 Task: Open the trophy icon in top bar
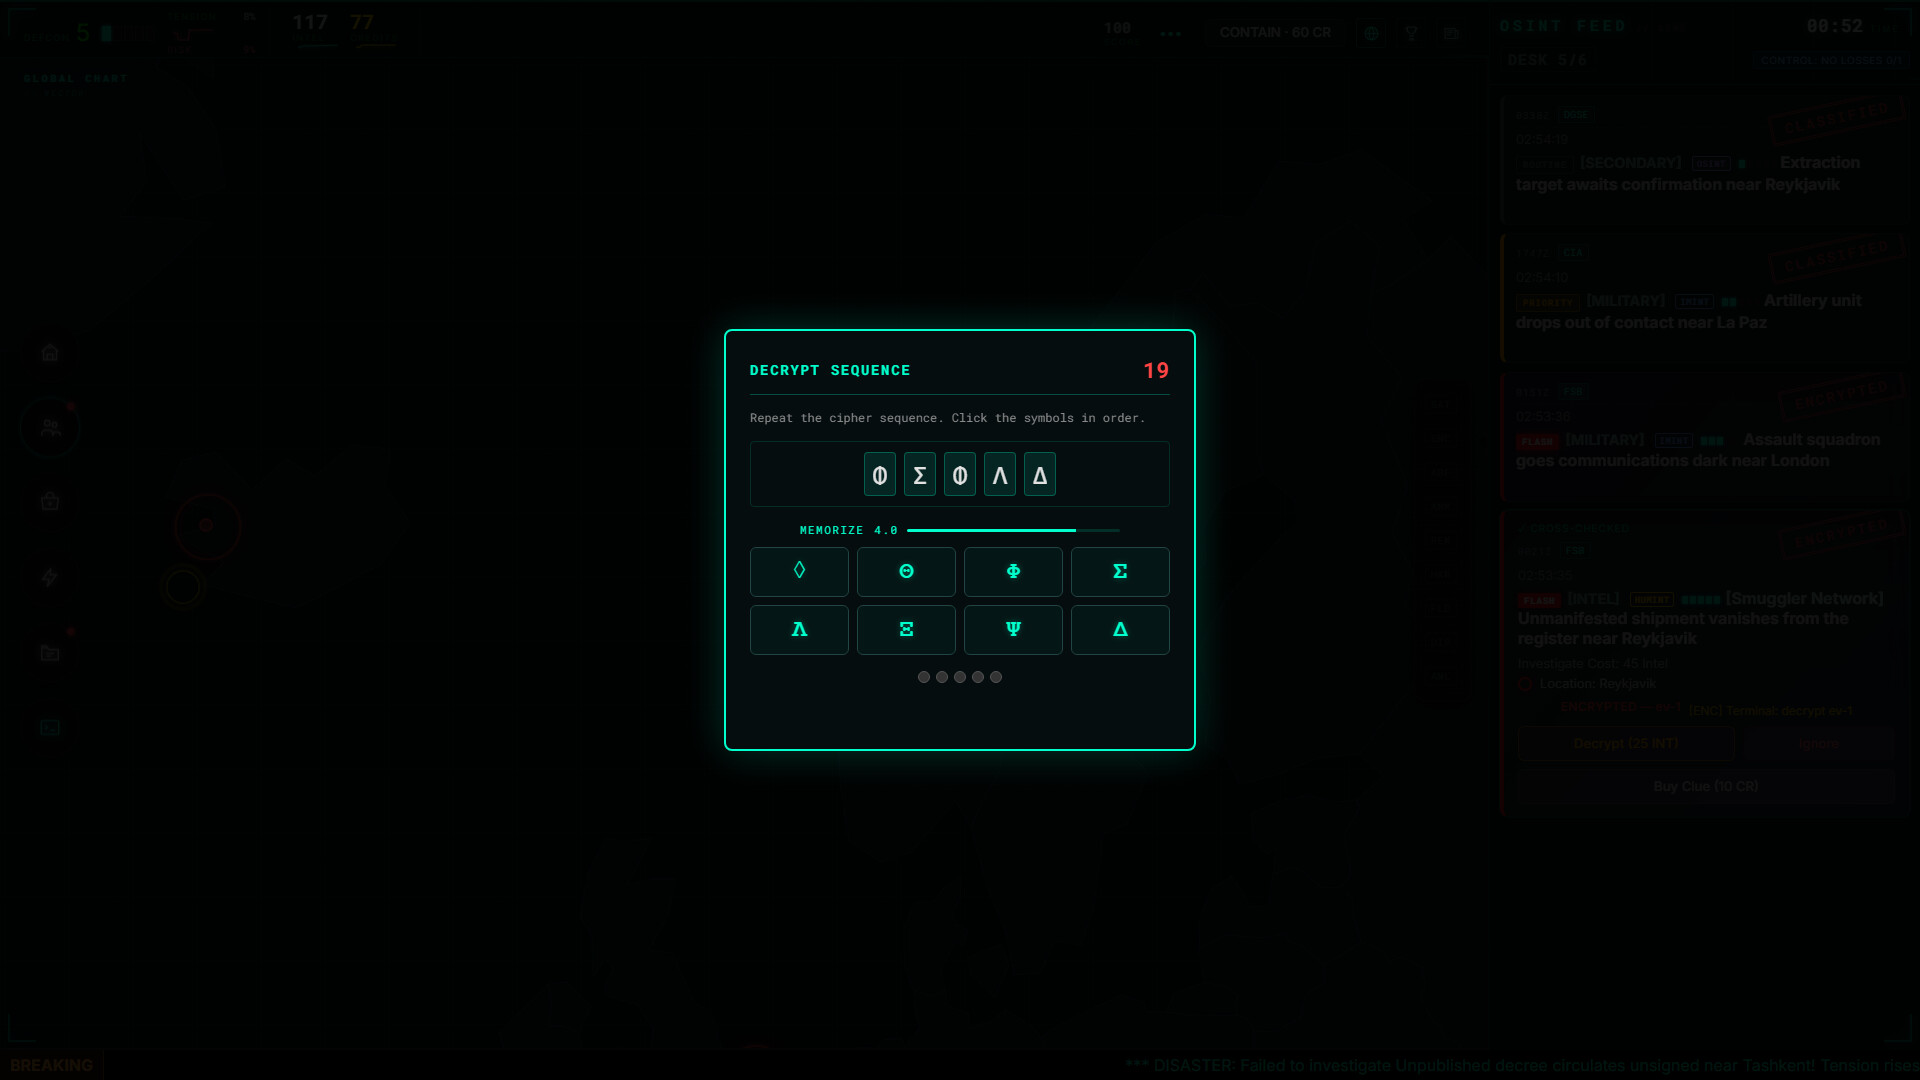click(x=1411, y=33)
